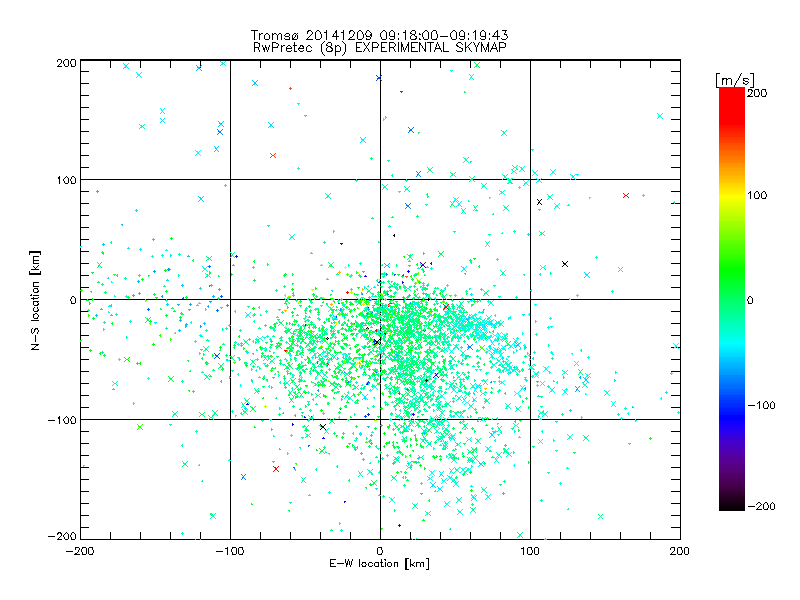Click the "E-W location [km]" axis label
This screenshot has height=600, width=800.
tap(379, 563)
